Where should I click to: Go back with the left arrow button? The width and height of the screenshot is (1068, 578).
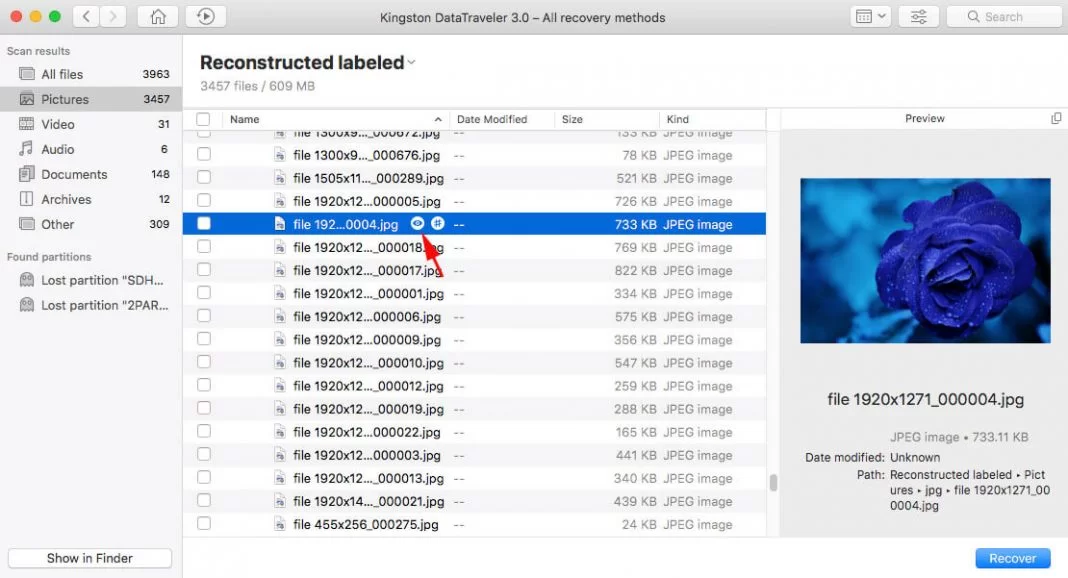click(x=87, y=16)
